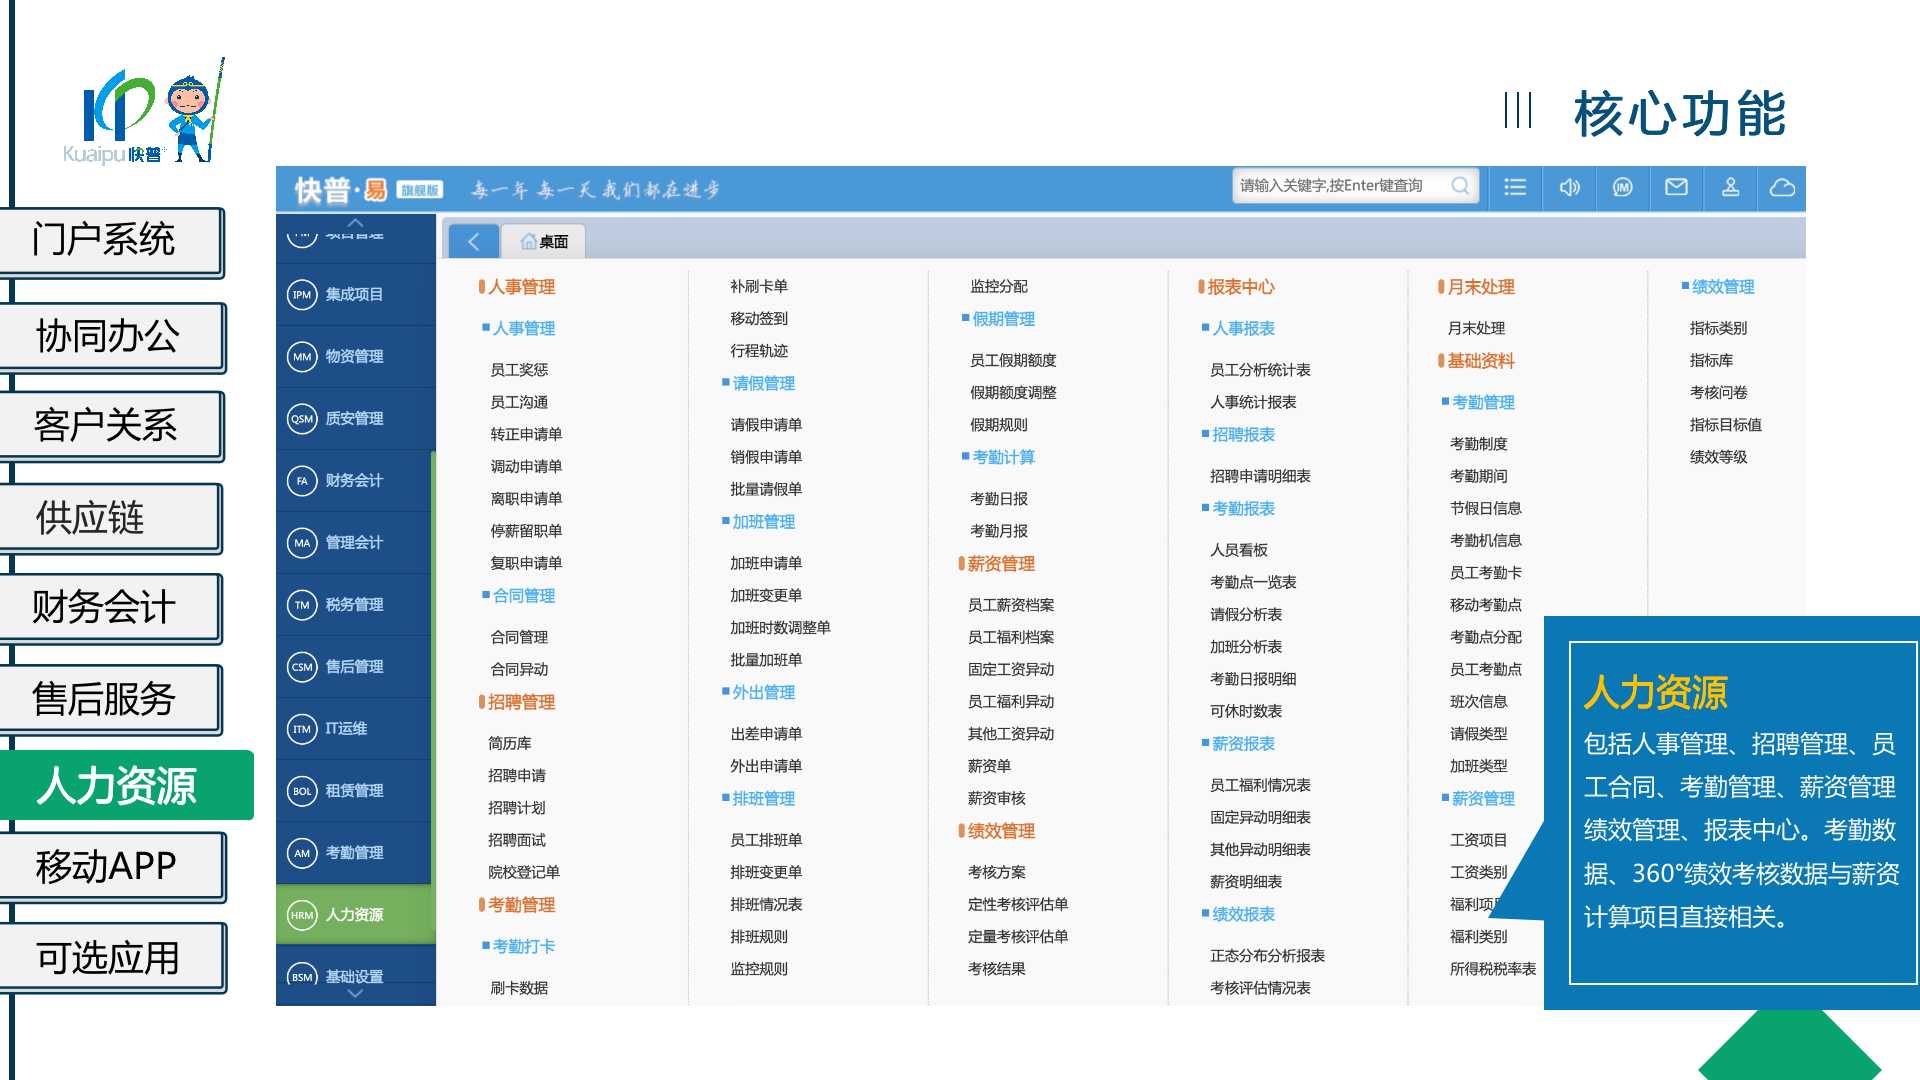Open the 考勤日报 link
Screen dimensions: 1920x1080
tap(998, 499)
